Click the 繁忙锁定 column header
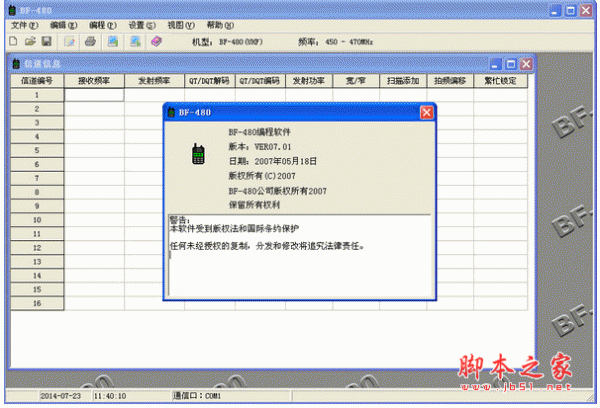The width and height of the screenshot is (600, 408). click(x=501, y=81)
